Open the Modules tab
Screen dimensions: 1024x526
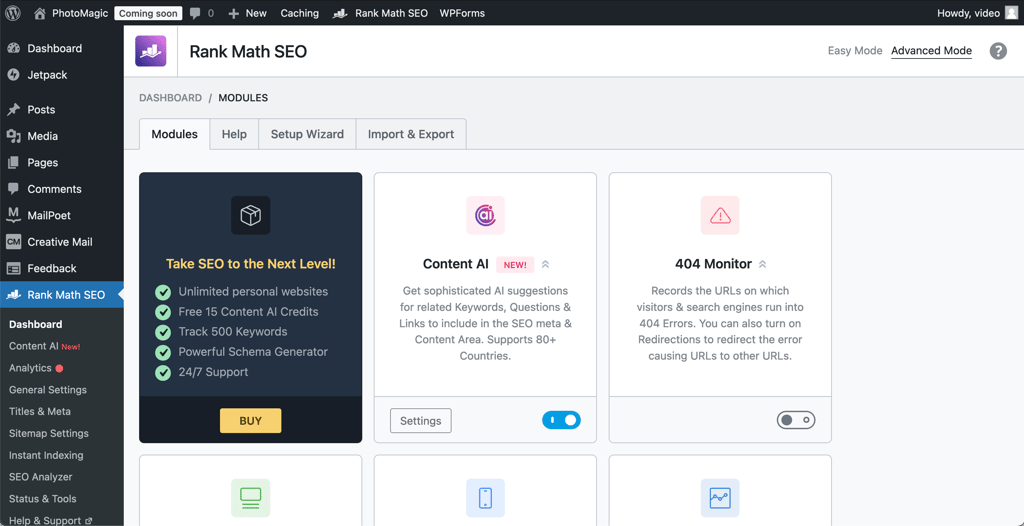[x=174, y=134]
